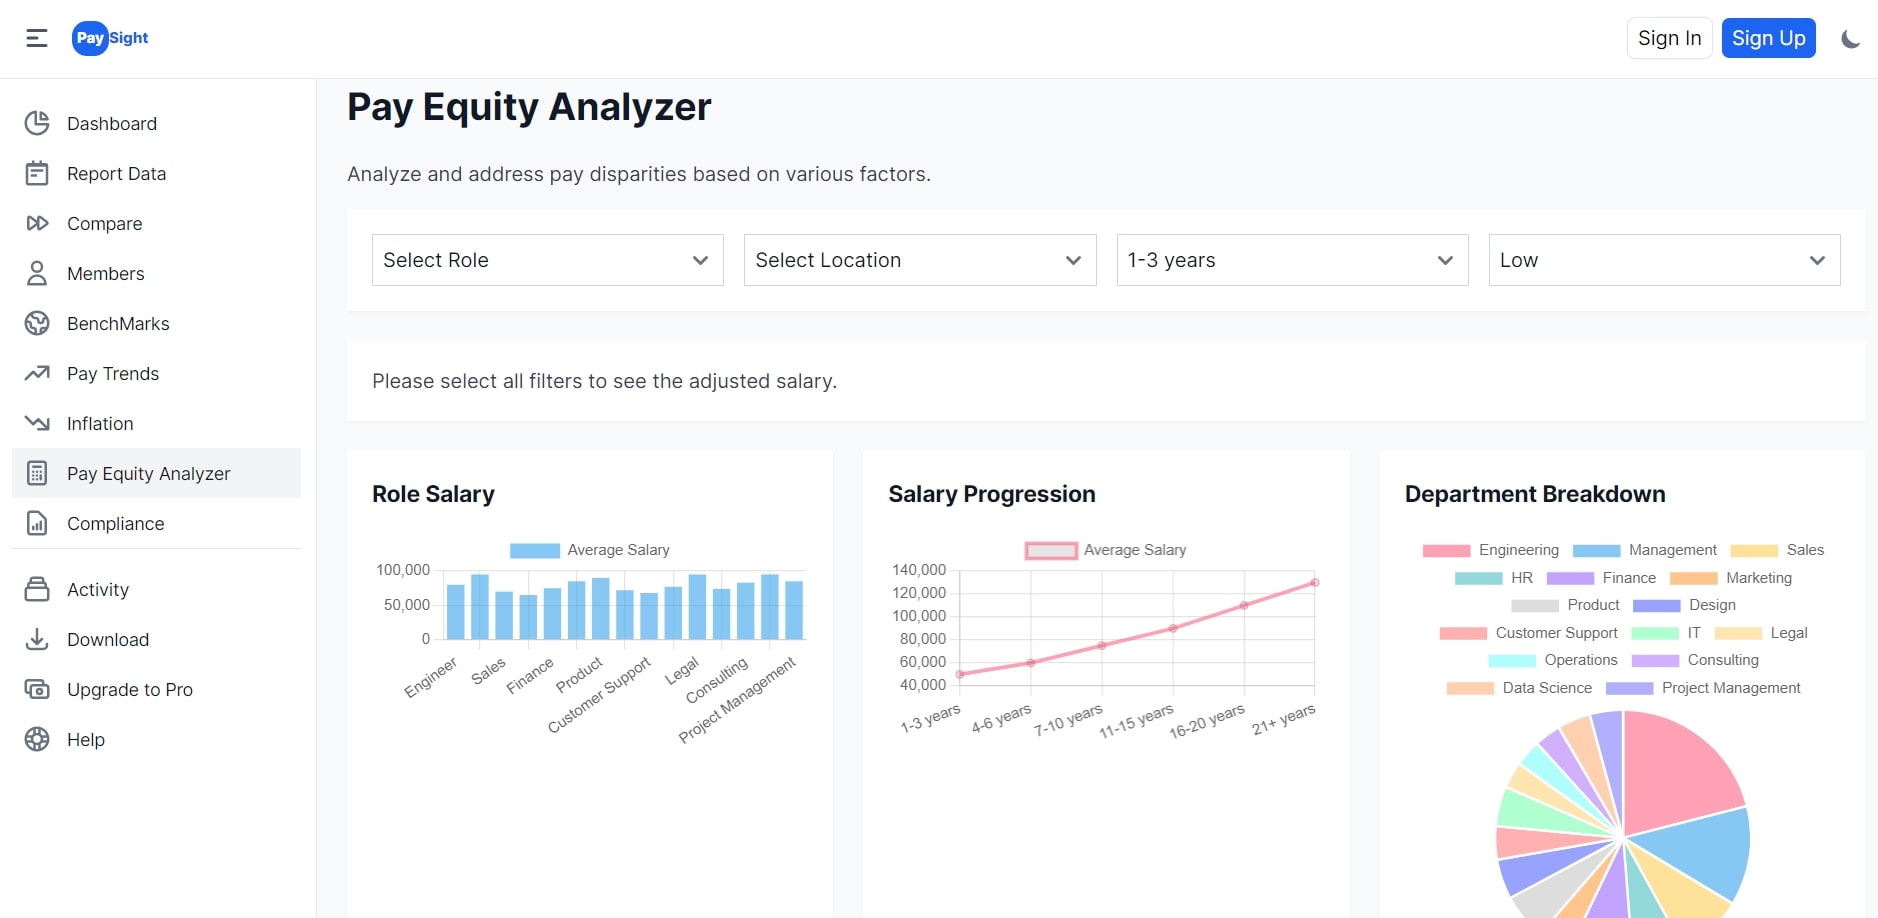Viewport: 1878px width, 918px height.
Task: Click the BenchMarks globe icon
Action: (x=37, y=323)
